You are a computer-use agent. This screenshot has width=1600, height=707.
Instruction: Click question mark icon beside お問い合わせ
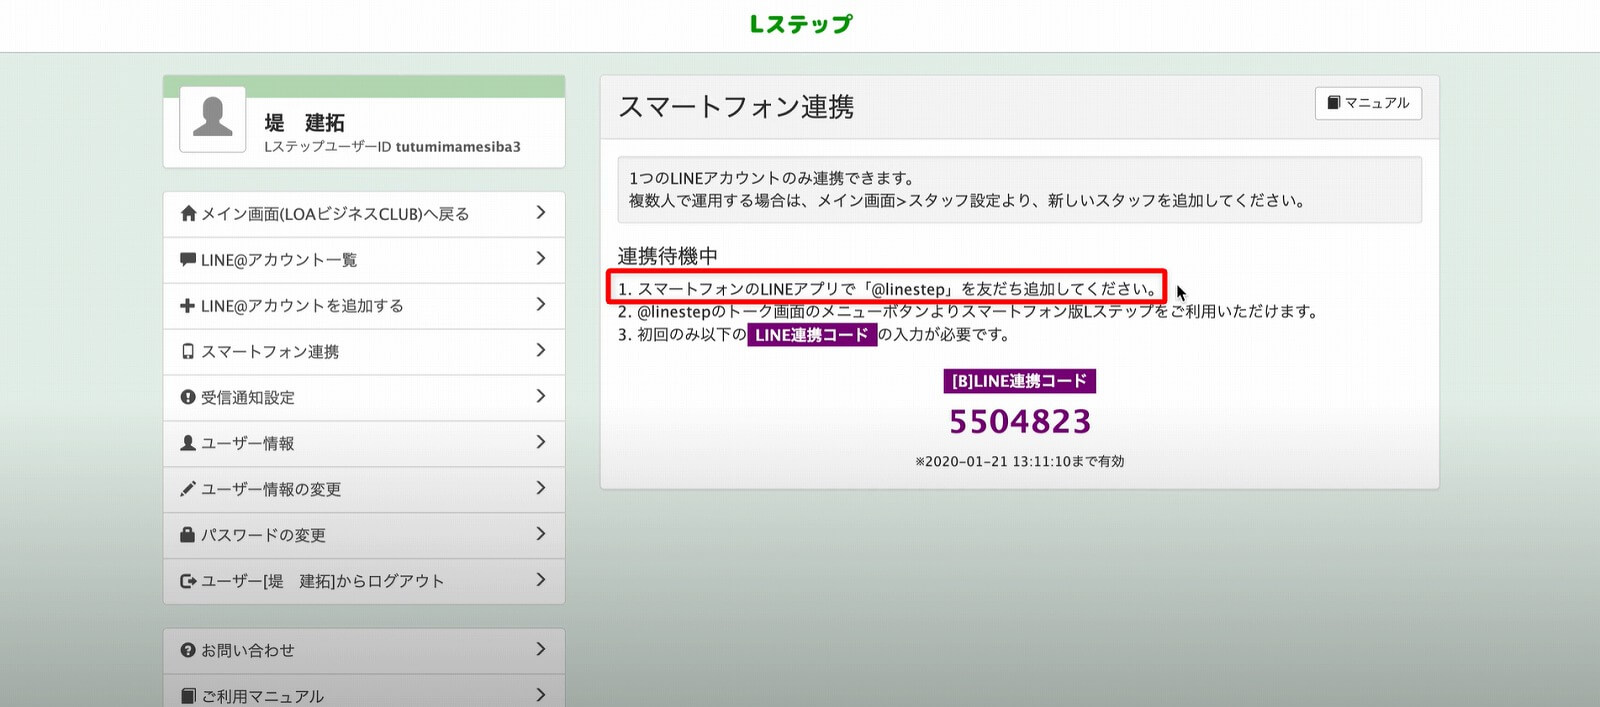(188, 650)
